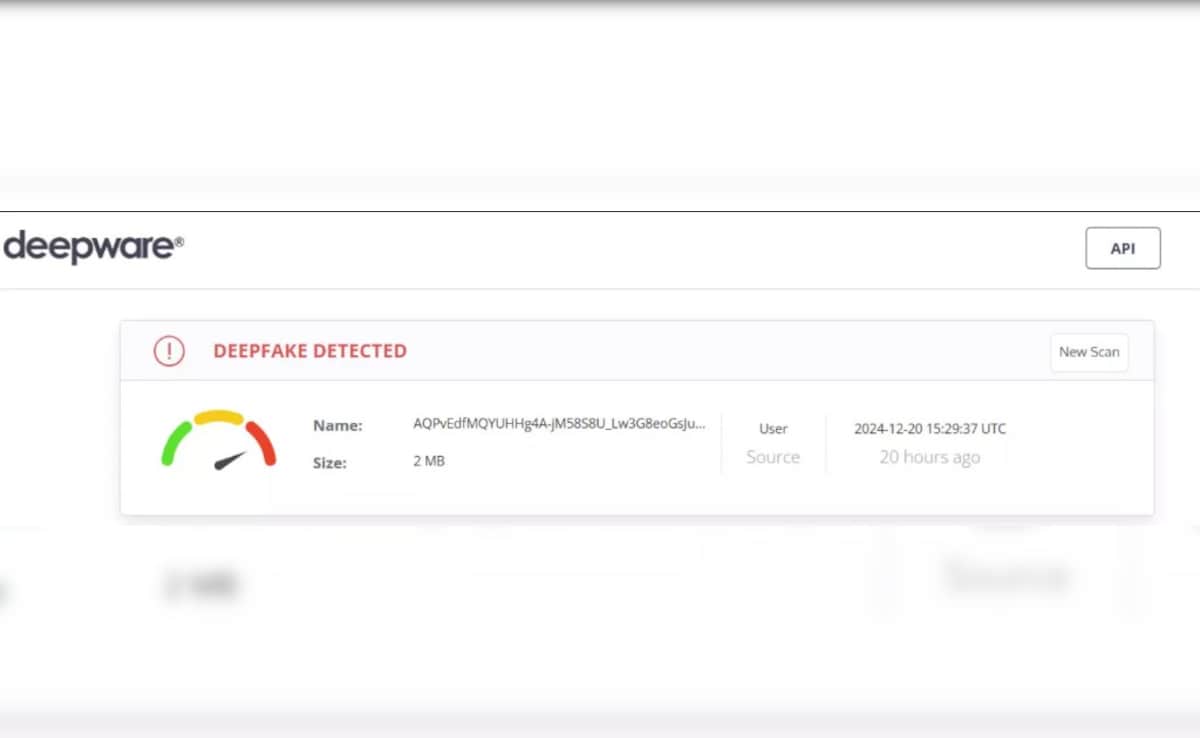The image size is (1200, 738).
Task: Click the blurred Source text below the card
Action: (x=1005, y=576)
